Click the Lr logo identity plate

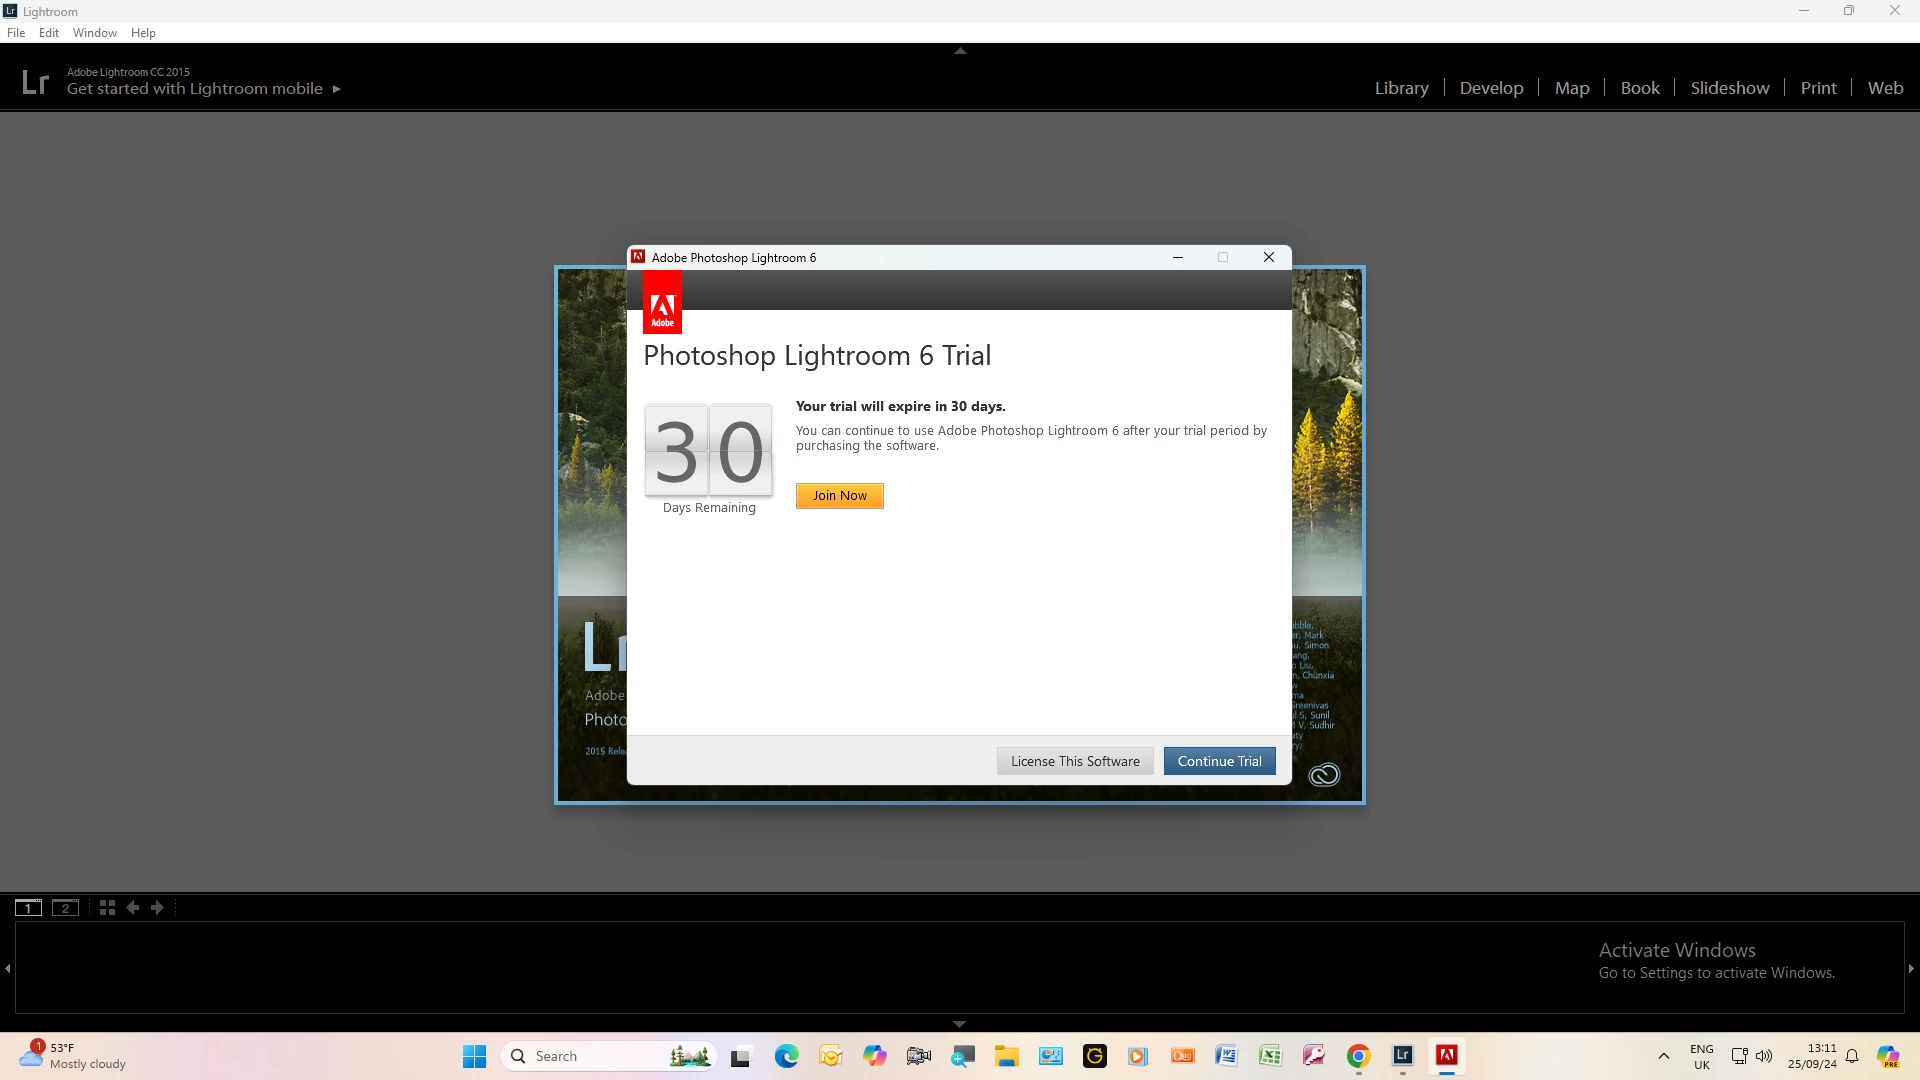point(35,82)
